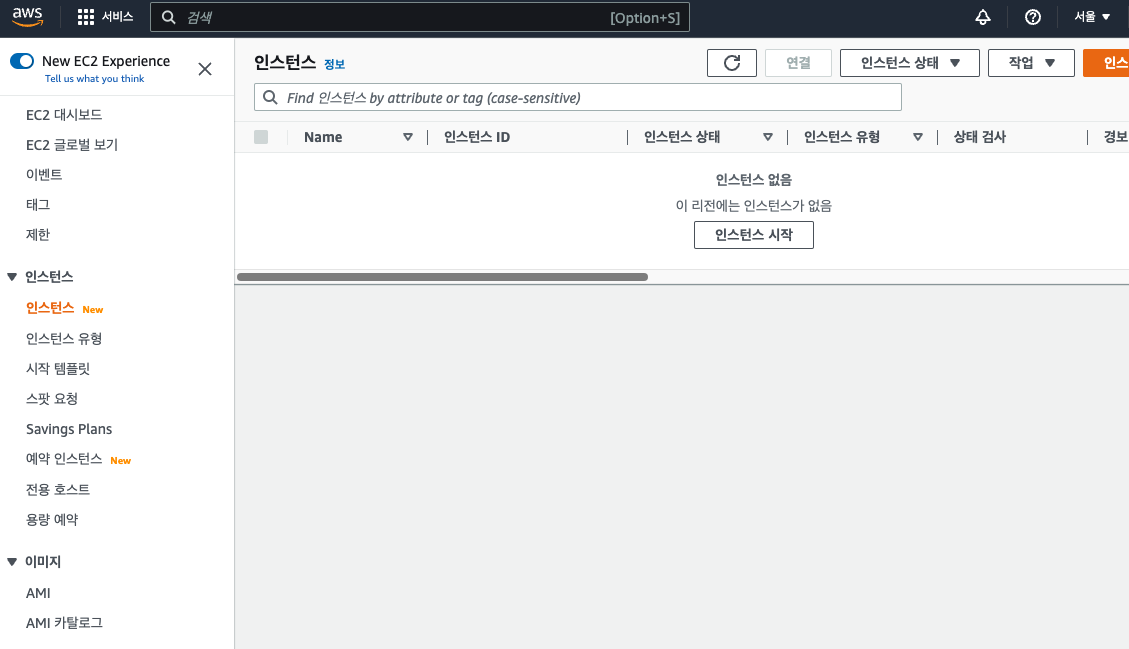The width and height of the screenshot is (1129, 649).
Task: Check the select-all instances checkbox
Action: 261,137
